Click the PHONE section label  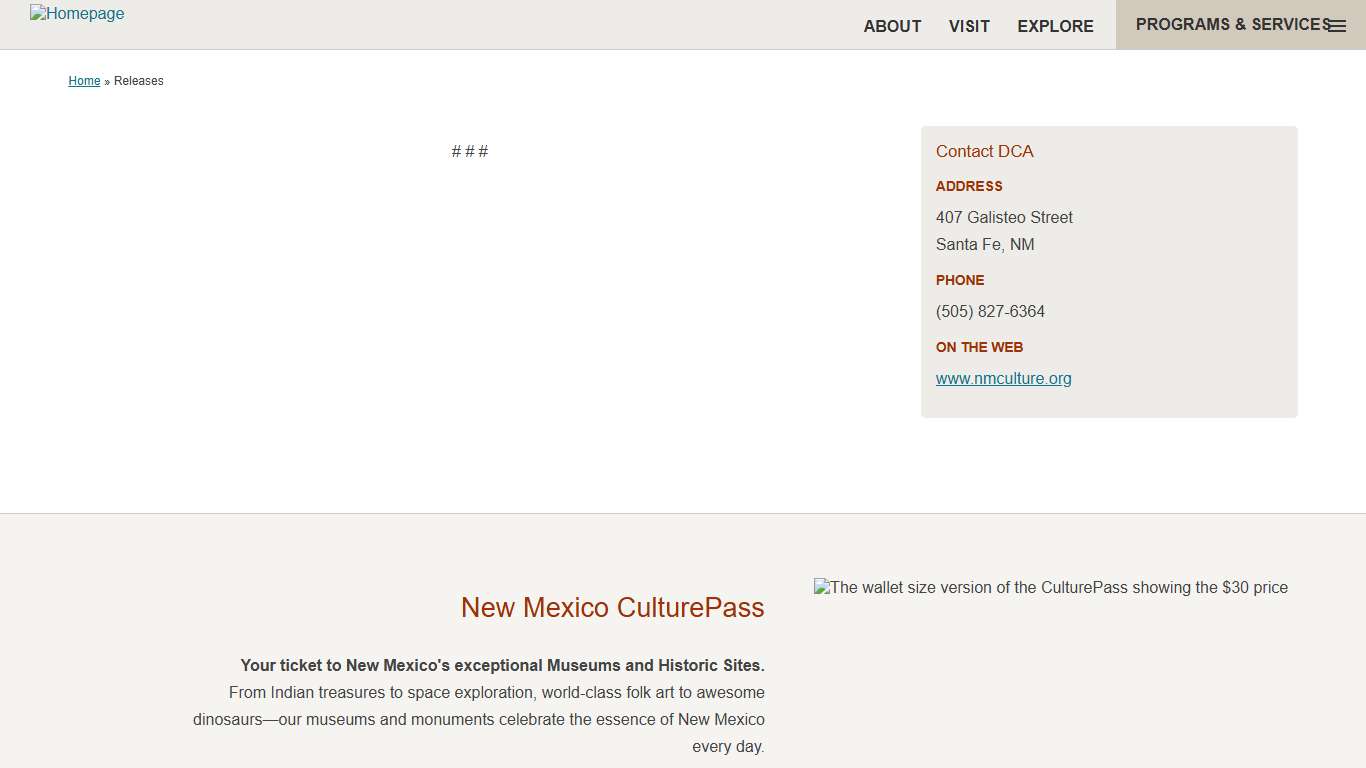click(x=959, y=280)
